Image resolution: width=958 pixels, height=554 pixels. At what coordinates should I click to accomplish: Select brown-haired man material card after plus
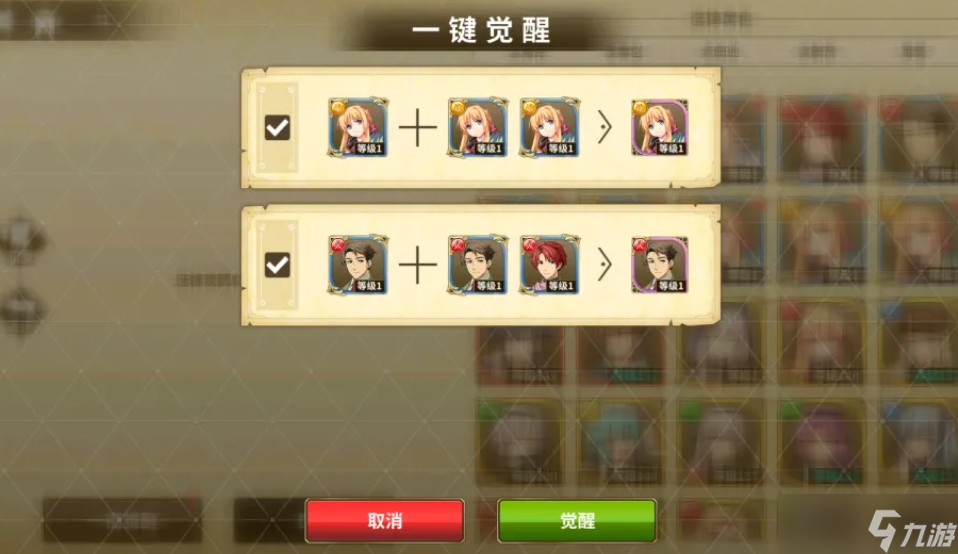[478, 264]
